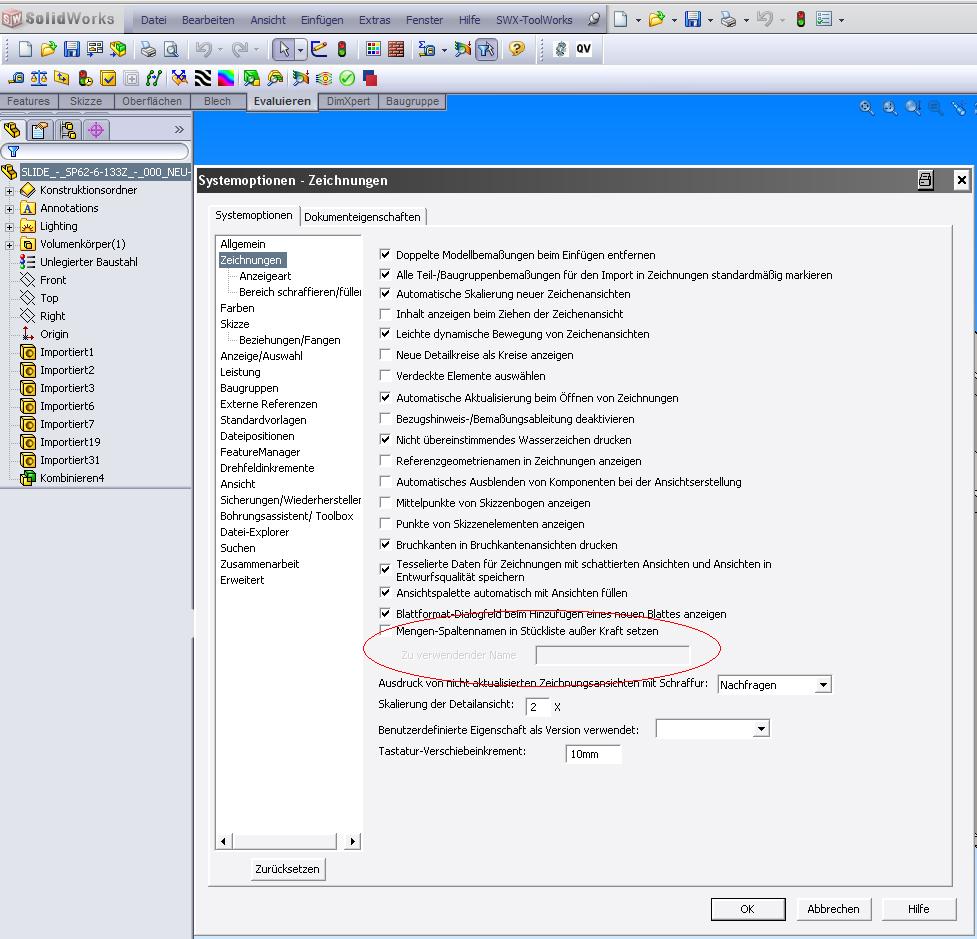Enable Mittelpunkte von Skizzenbogen anzeigen
This screenshot has width=977, height=939.
[x=385, y=502]
